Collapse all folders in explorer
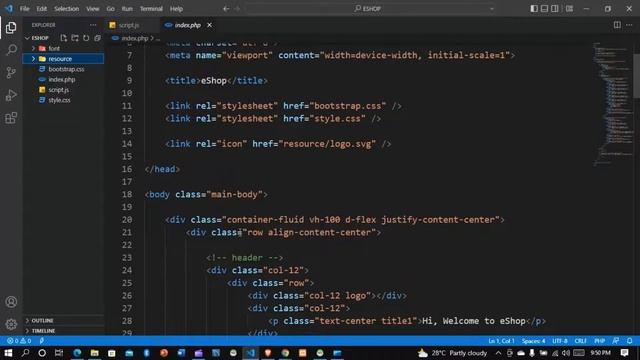Screen dimensions: 640x360 tap(97, 38)
